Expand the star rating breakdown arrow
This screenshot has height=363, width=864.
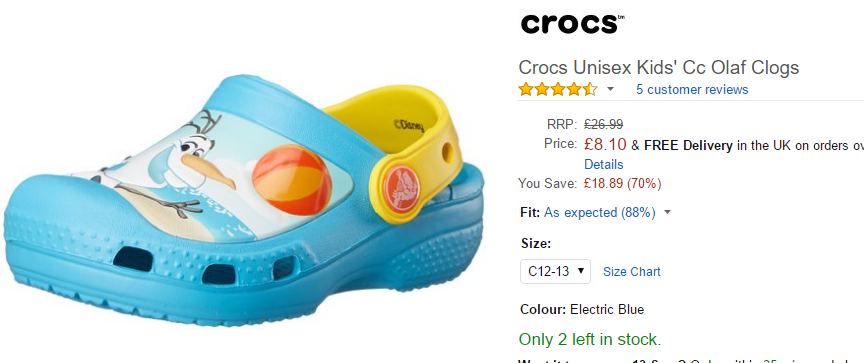tap(610, 90)
